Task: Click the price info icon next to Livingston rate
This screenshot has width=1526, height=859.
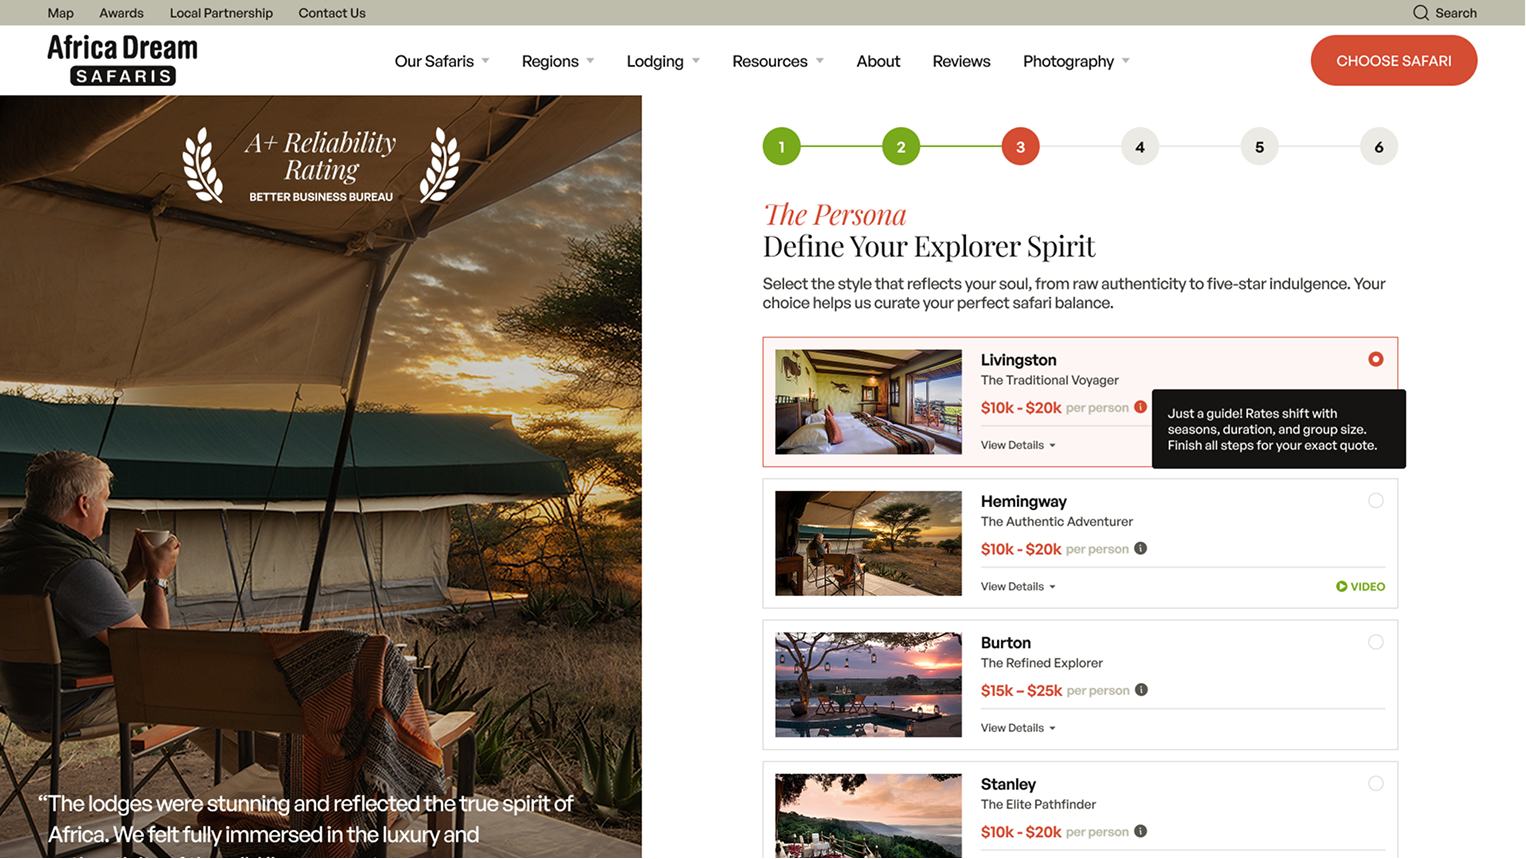Action: tap(1141, 407)
